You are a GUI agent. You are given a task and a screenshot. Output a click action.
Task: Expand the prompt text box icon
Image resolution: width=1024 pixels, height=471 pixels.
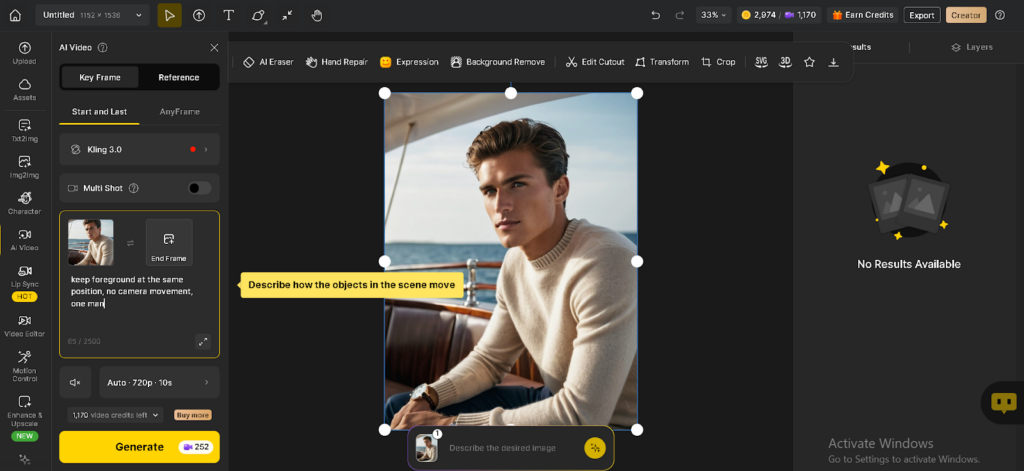203,341
